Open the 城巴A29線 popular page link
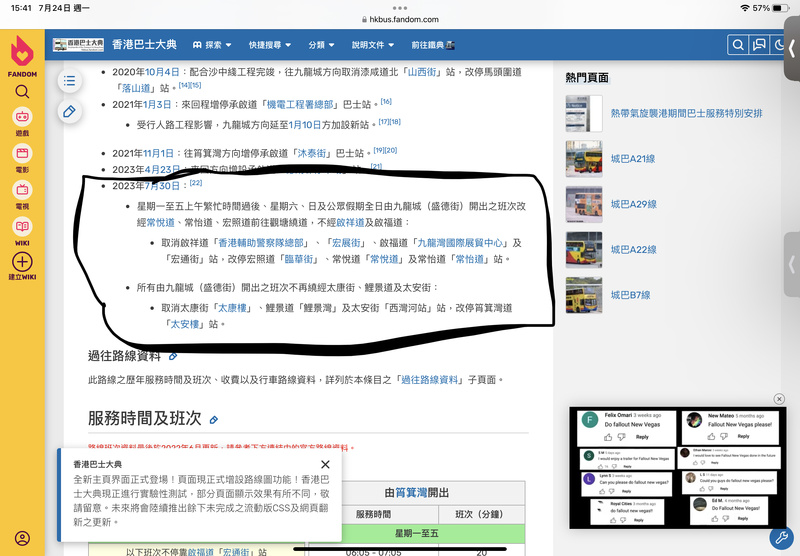 [634, 204]
